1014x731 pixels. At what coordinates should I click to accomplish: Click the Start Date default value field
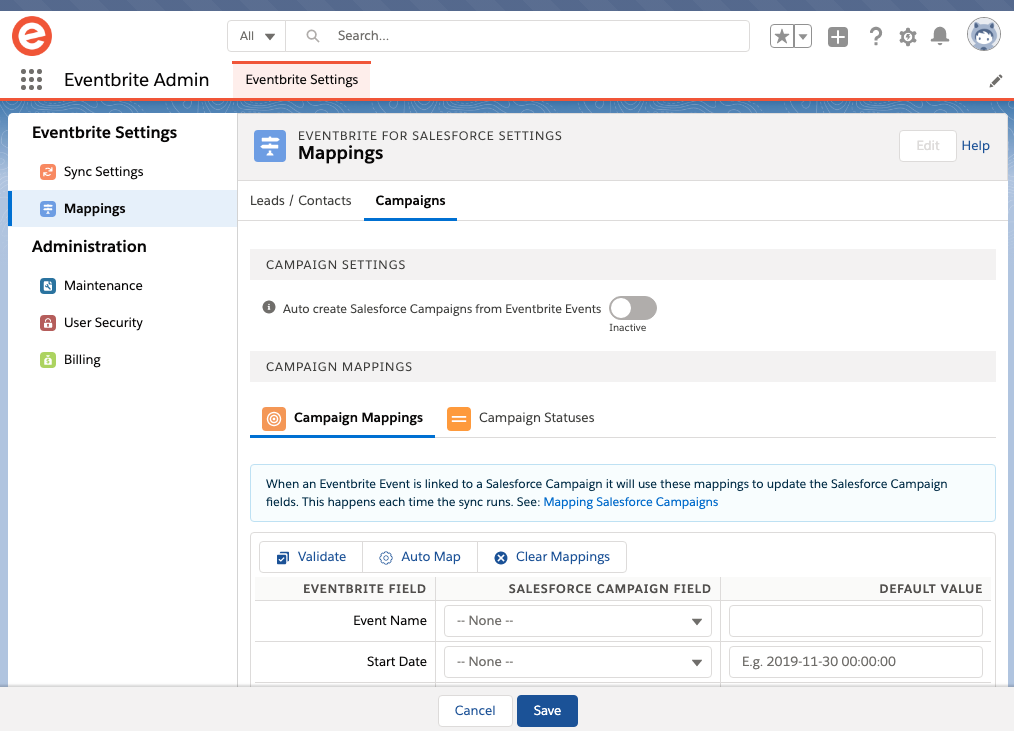pos(856,662)
